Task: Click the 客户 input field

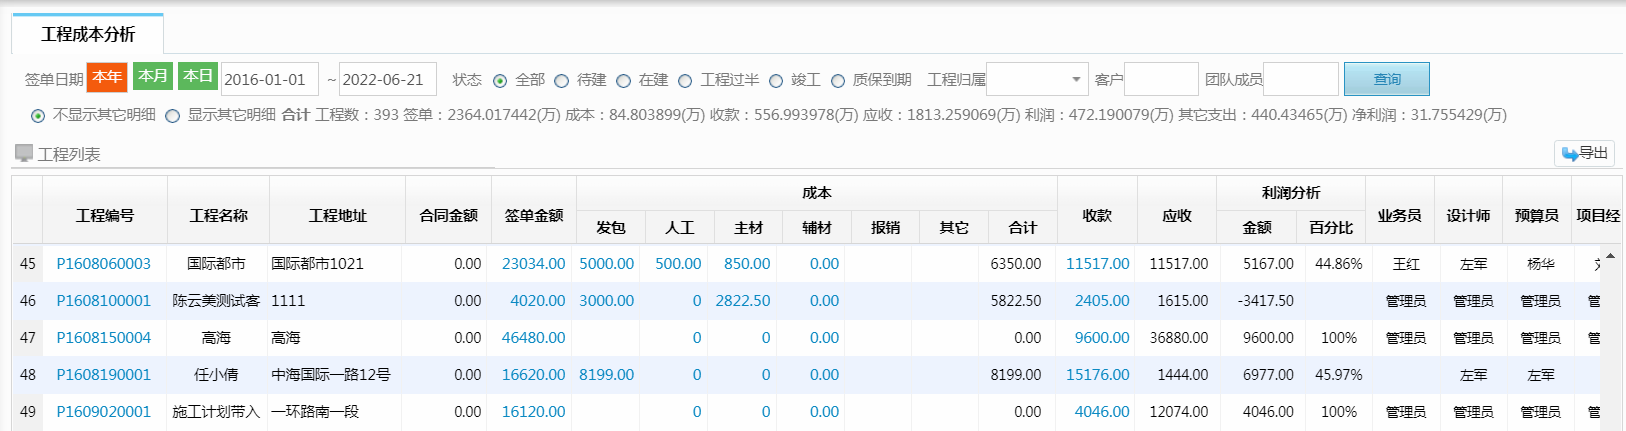Action: pyautogui.click(x=1161, y=79)
